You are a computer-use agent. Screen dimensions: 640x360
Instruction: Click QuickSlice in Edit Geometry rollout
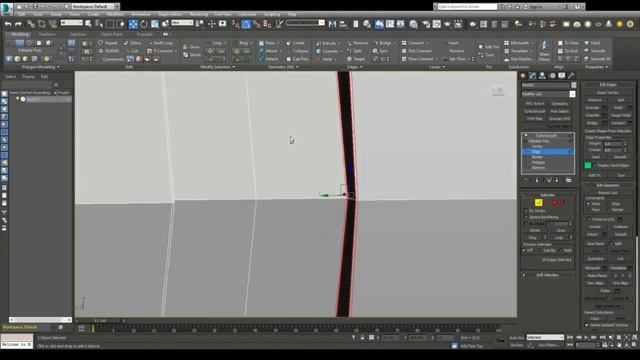(x=595, y=259)
